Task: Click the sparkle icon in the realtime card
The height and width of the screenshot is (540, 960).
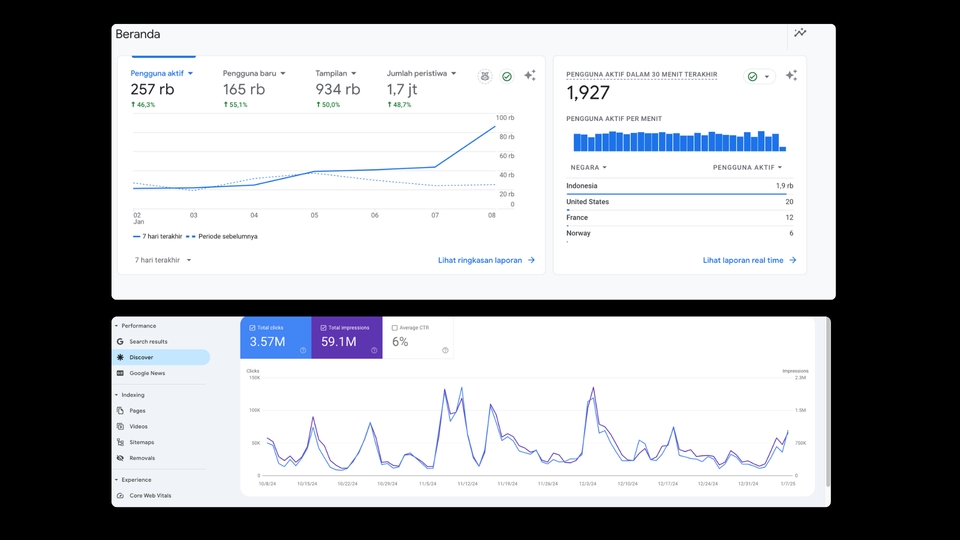Action: 791,75
